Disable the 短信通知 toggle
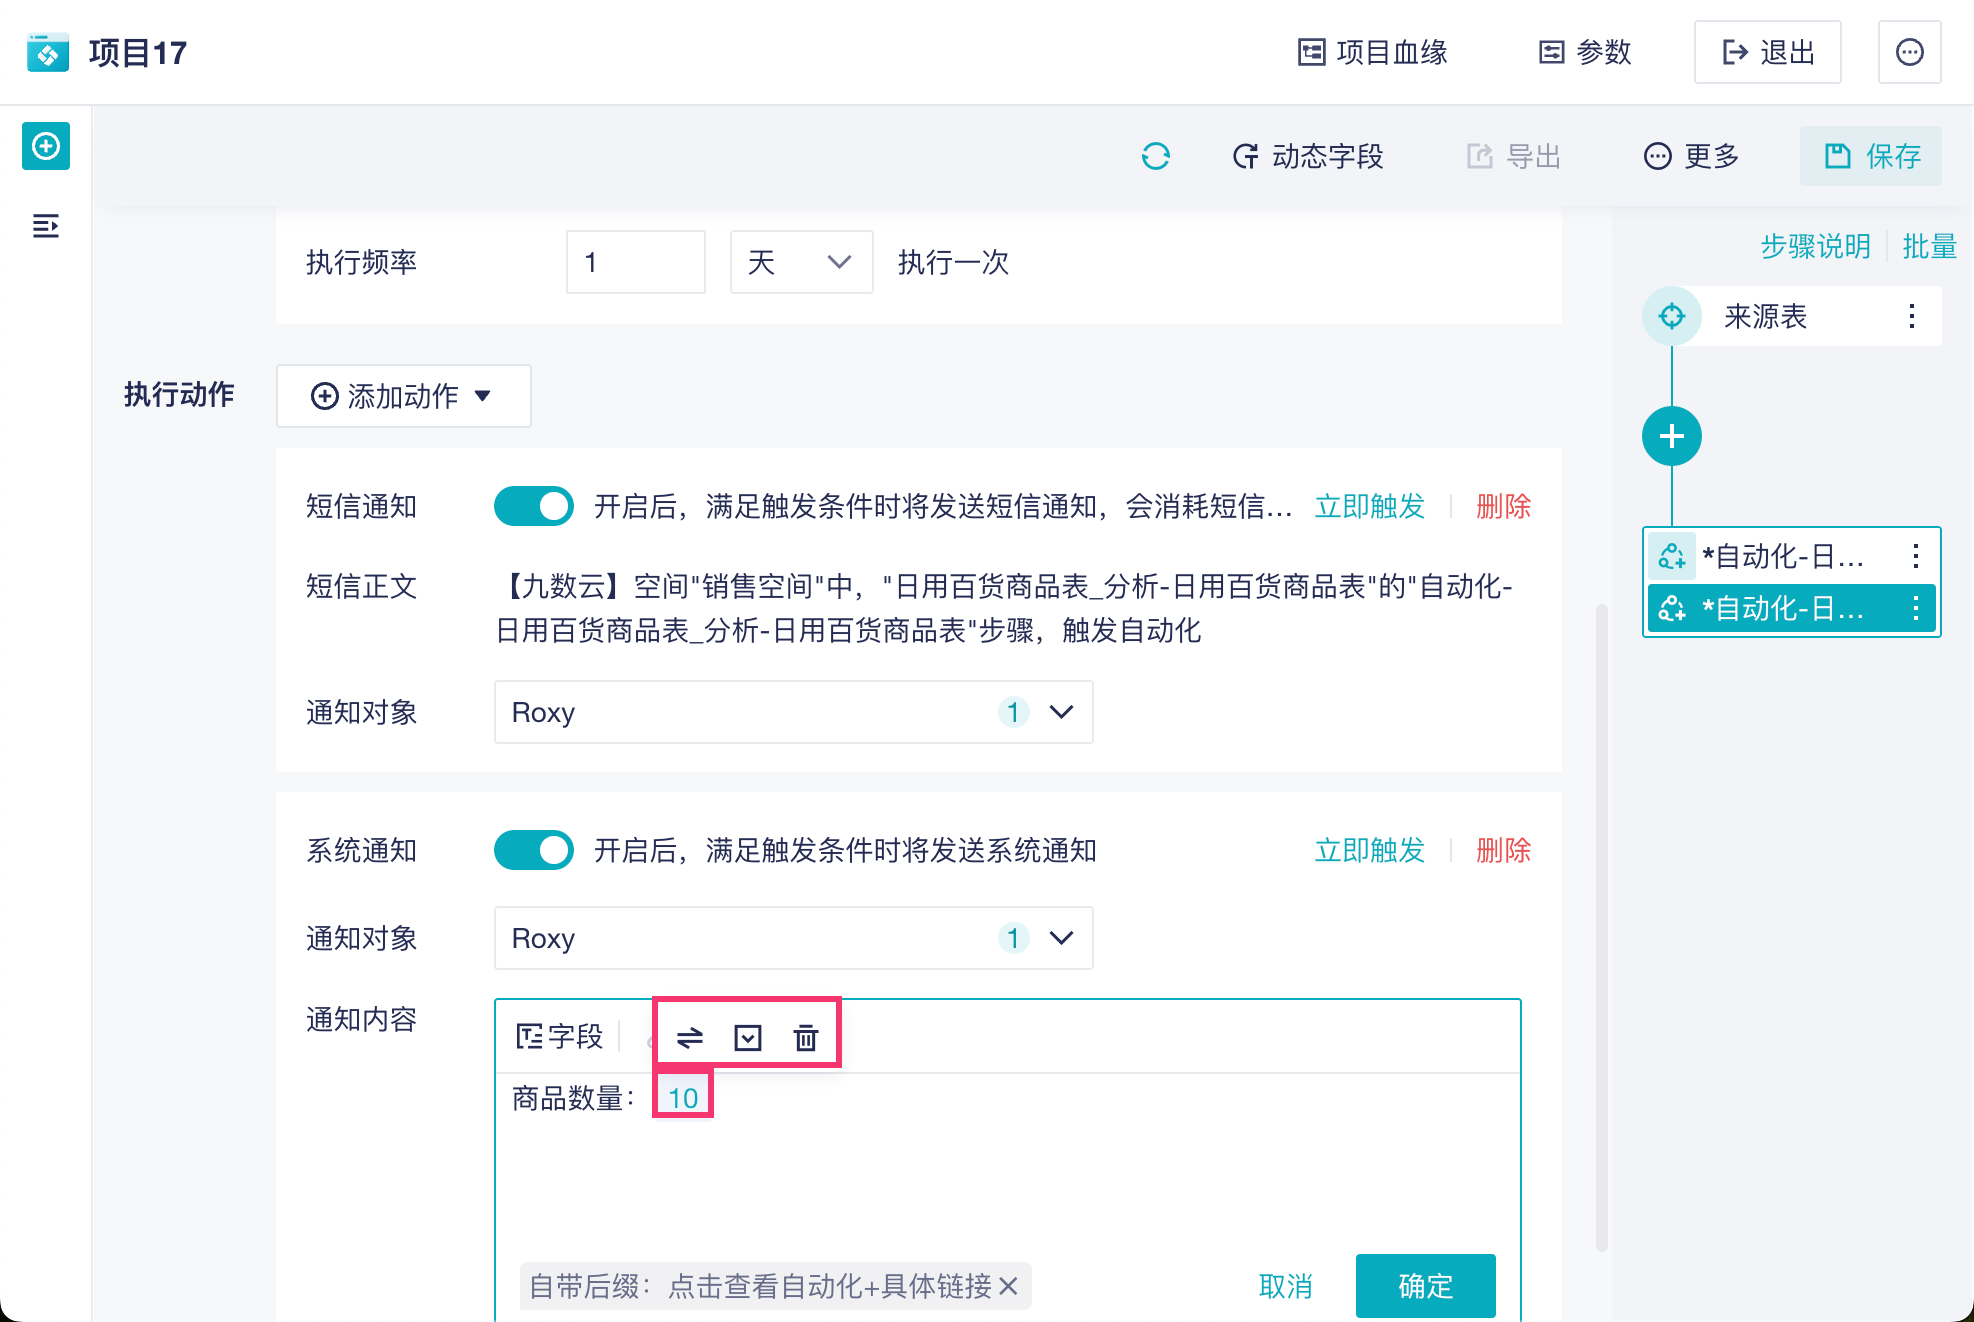The height and width of the screenshot is (1322, 1974). point(534,506)
